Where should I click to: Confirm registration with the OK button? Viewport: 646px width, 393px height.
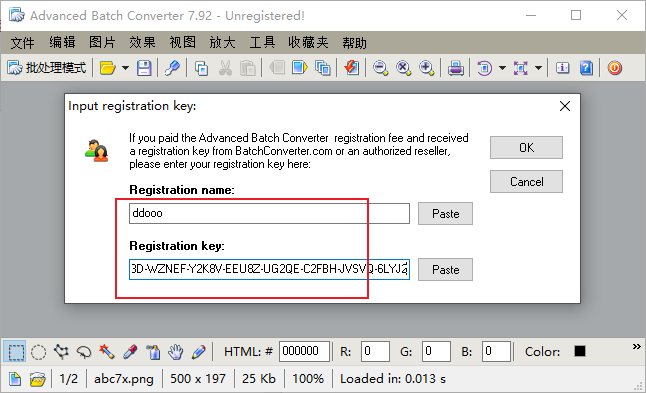pyautogui.click(x=526, y=147)
